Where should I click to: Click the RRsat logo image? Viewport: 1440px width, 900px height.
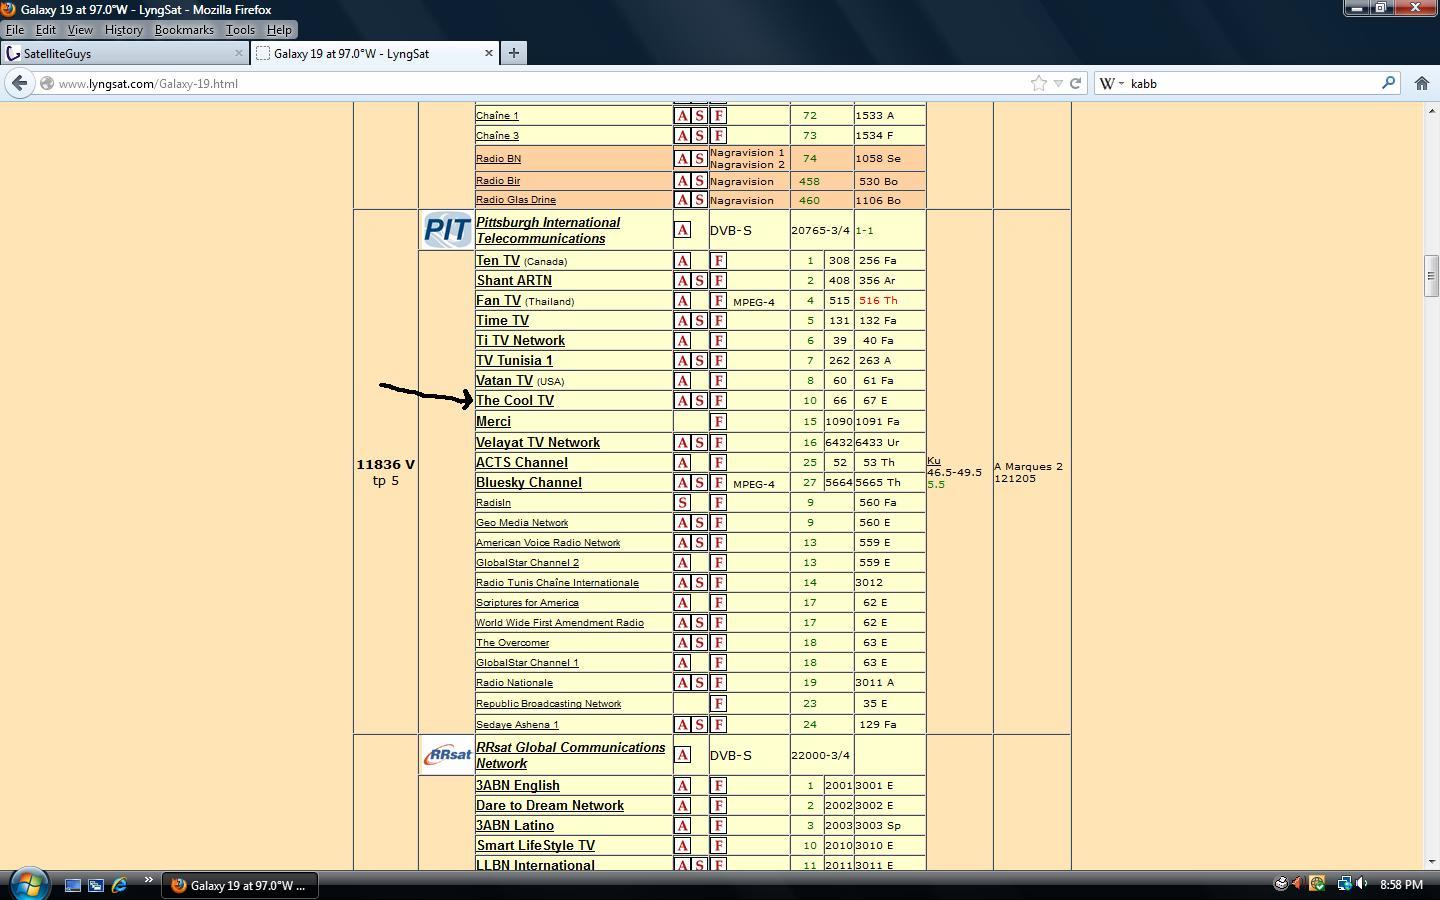point(447,755)
